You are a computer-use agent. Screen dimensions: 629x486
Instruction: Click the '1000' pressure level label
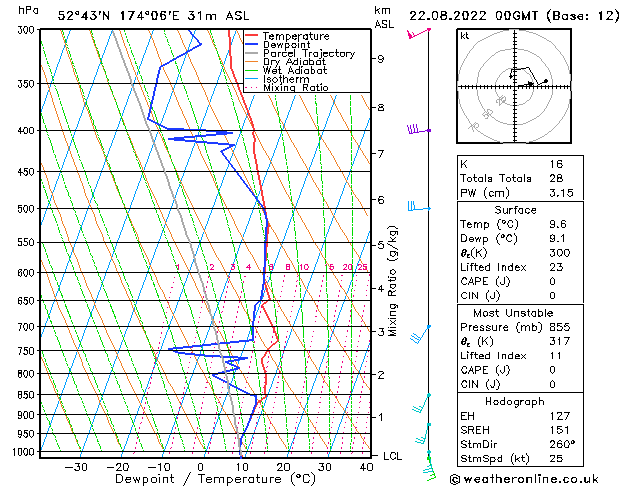point(25,452)
